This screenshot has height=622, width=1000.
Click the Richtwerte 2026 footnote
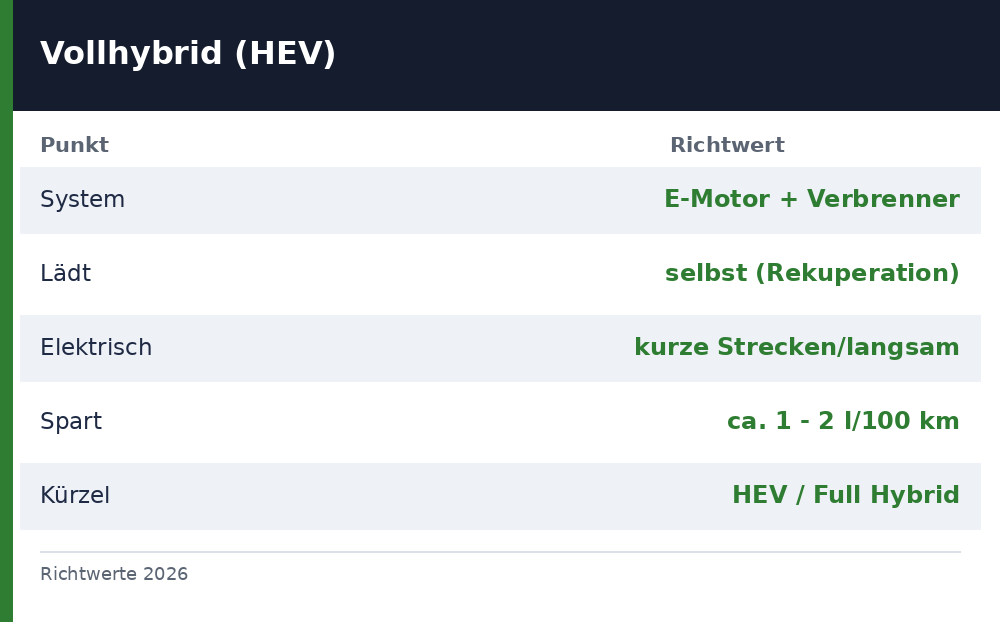coord(114,574)
